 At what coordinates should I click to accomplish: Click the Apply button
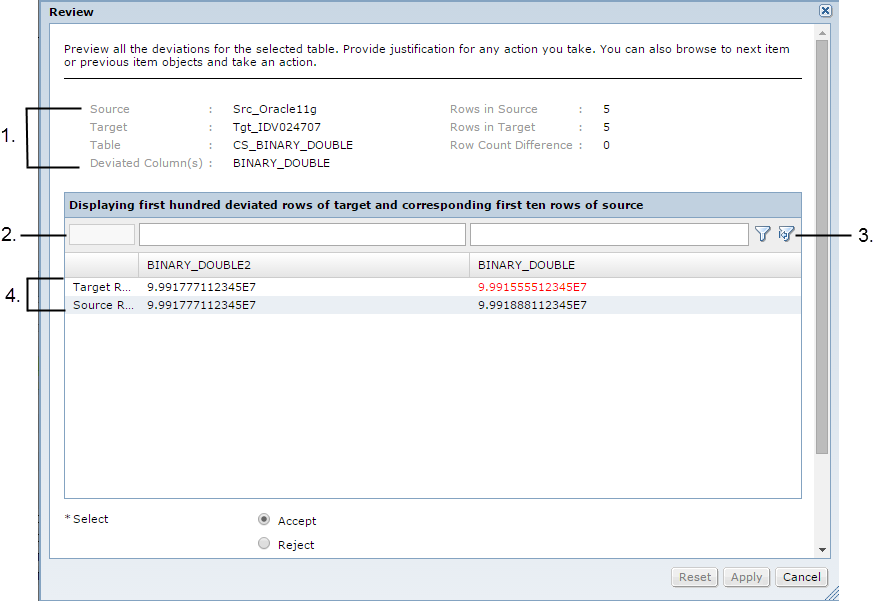coord(746,577)
